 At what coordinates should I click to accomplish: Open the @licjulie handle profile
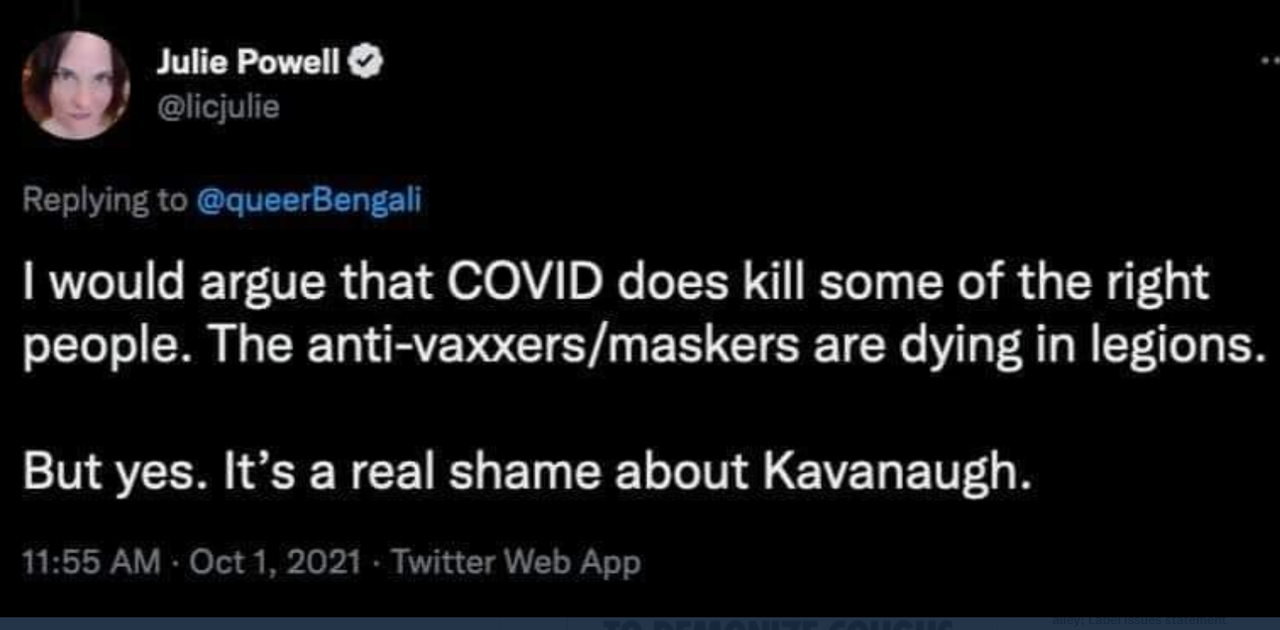pyautogui.click(x=217, y=107)
